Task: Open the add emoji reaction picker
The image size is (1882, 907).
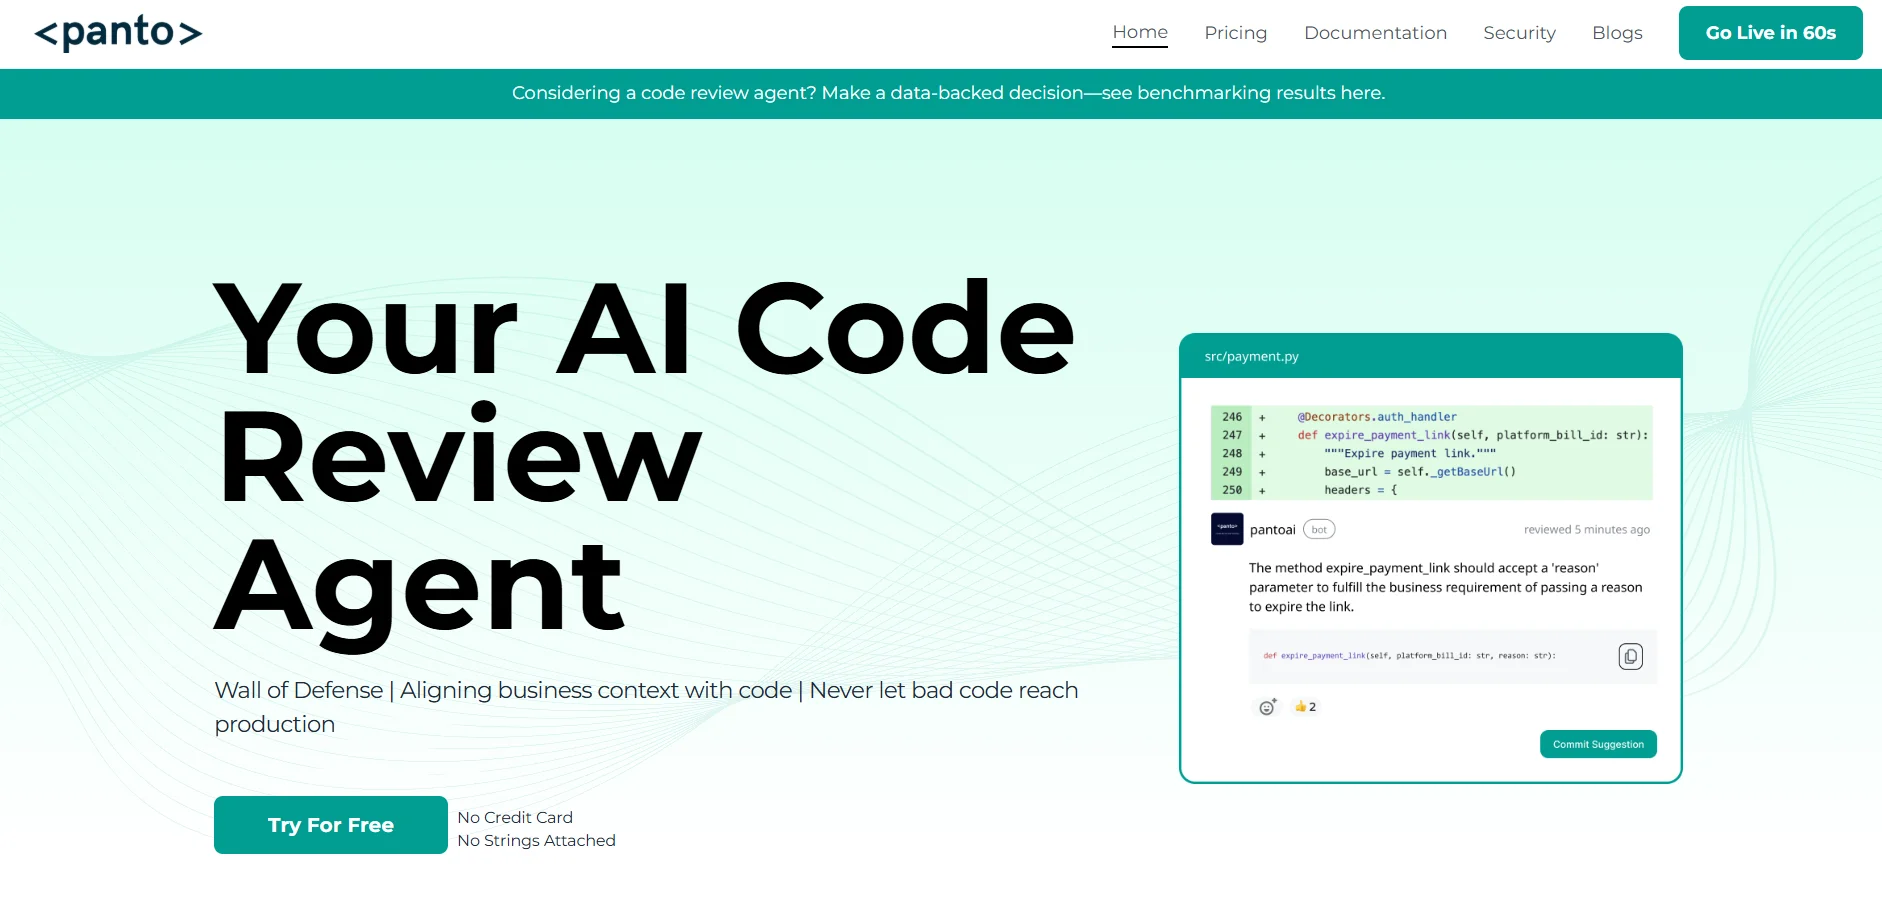Action: [1267, 707]
